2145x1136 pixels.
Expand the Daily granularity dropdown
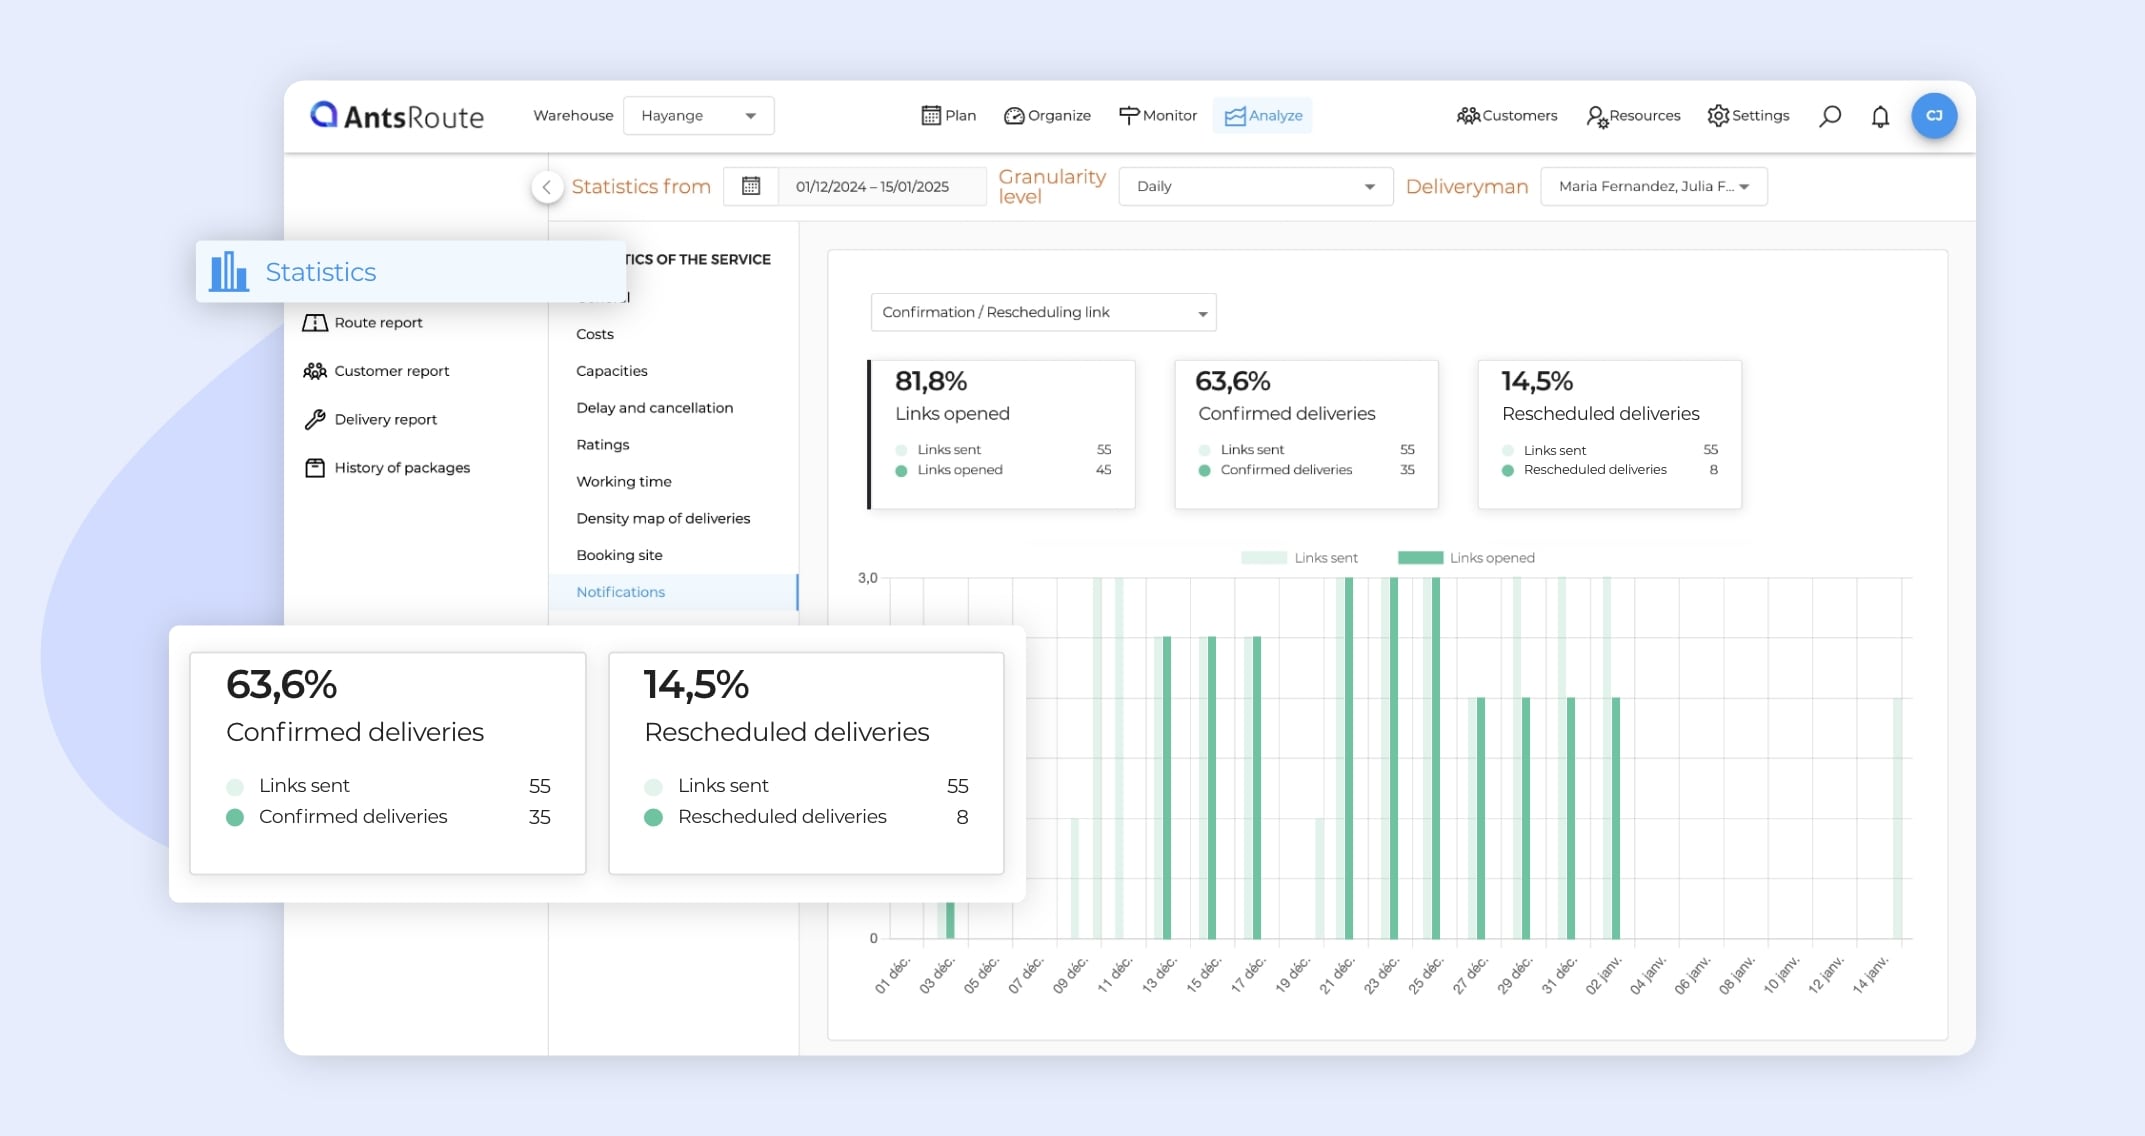point(1255,186)
